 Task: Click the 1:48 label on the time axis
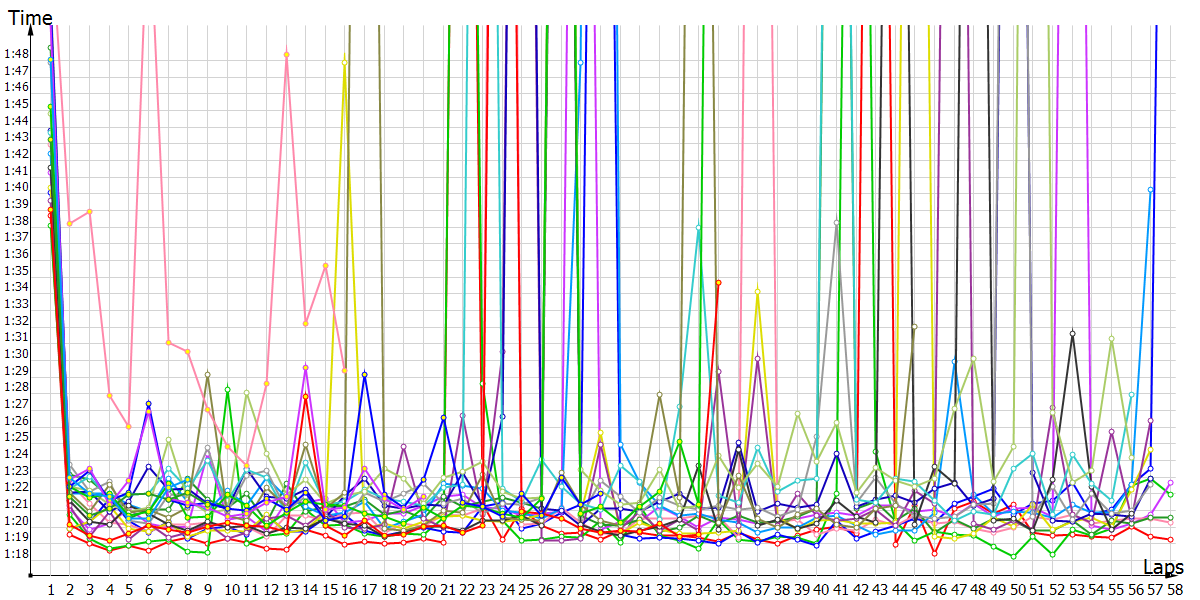[14, 54]
